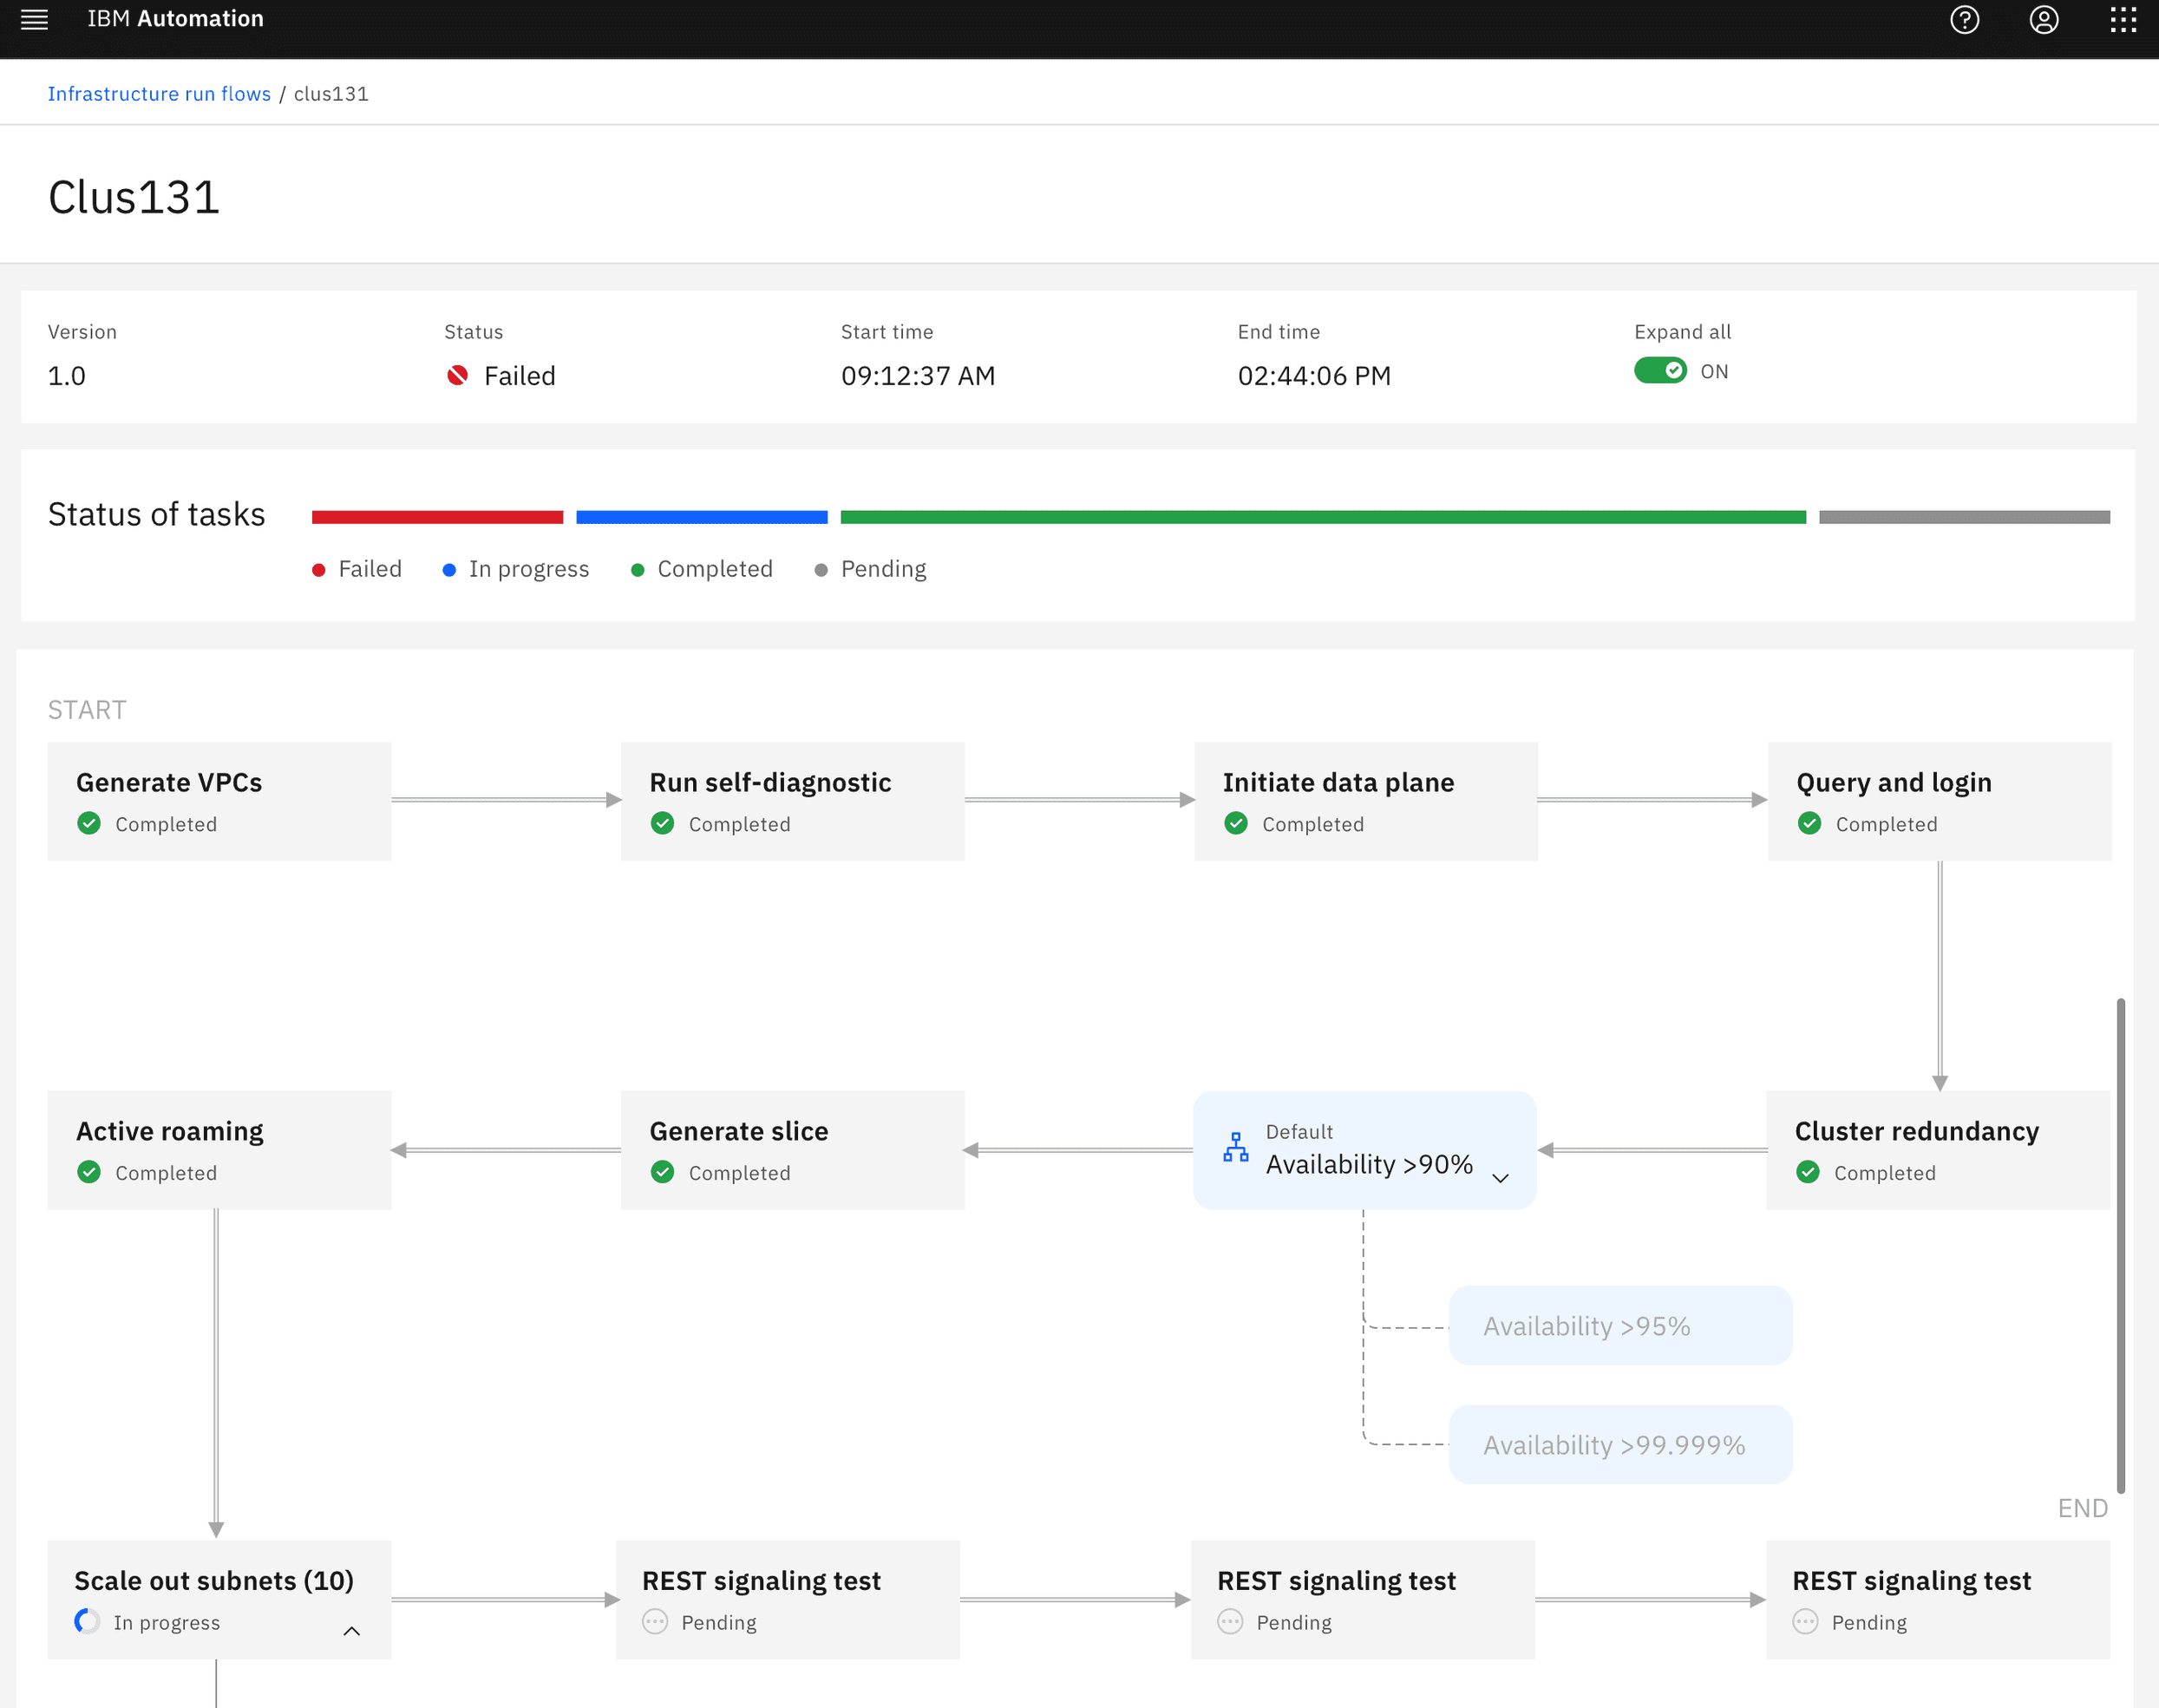The image size is (2159, 1708).
Task: Open the app switcher grid icon
Action: pos(2122,20)
